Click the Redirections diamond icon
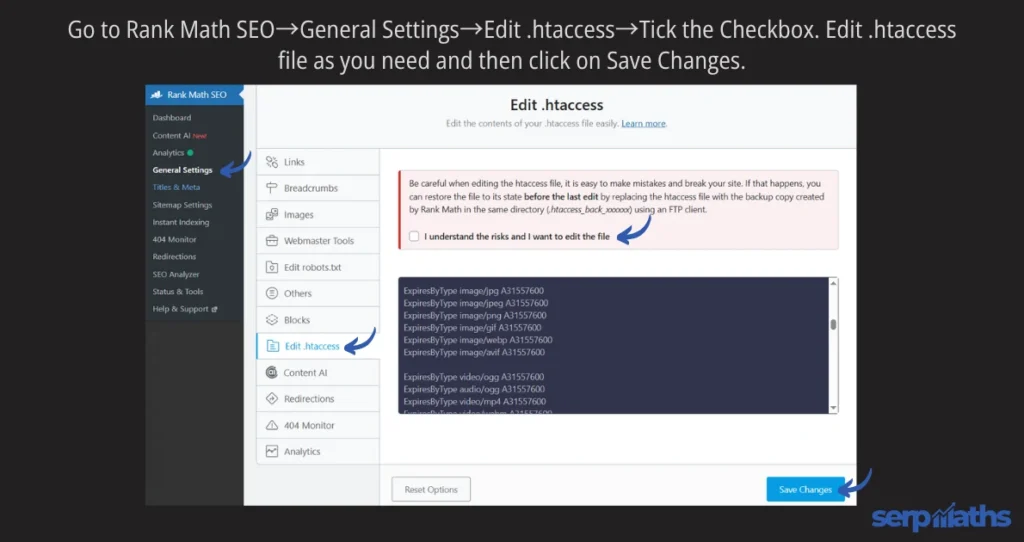 point(272,398)
